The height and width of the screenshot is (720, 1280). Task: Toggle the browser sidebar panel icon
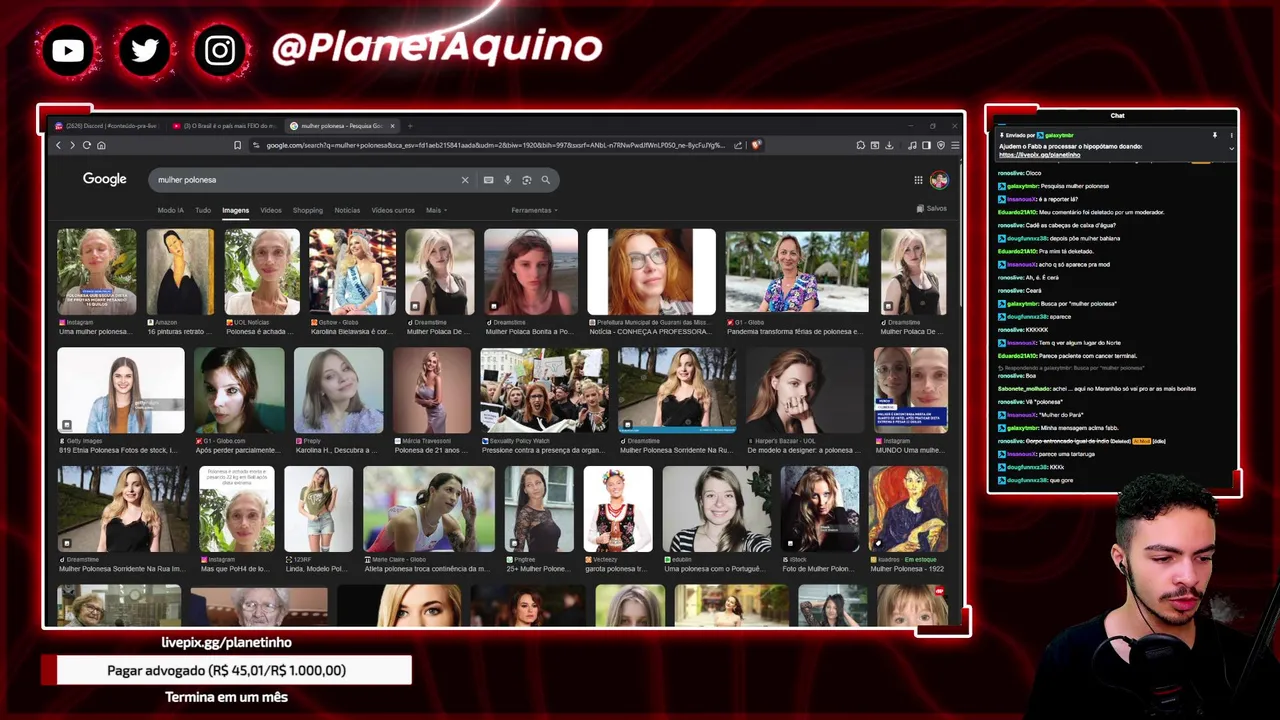(x=926, y=145)
